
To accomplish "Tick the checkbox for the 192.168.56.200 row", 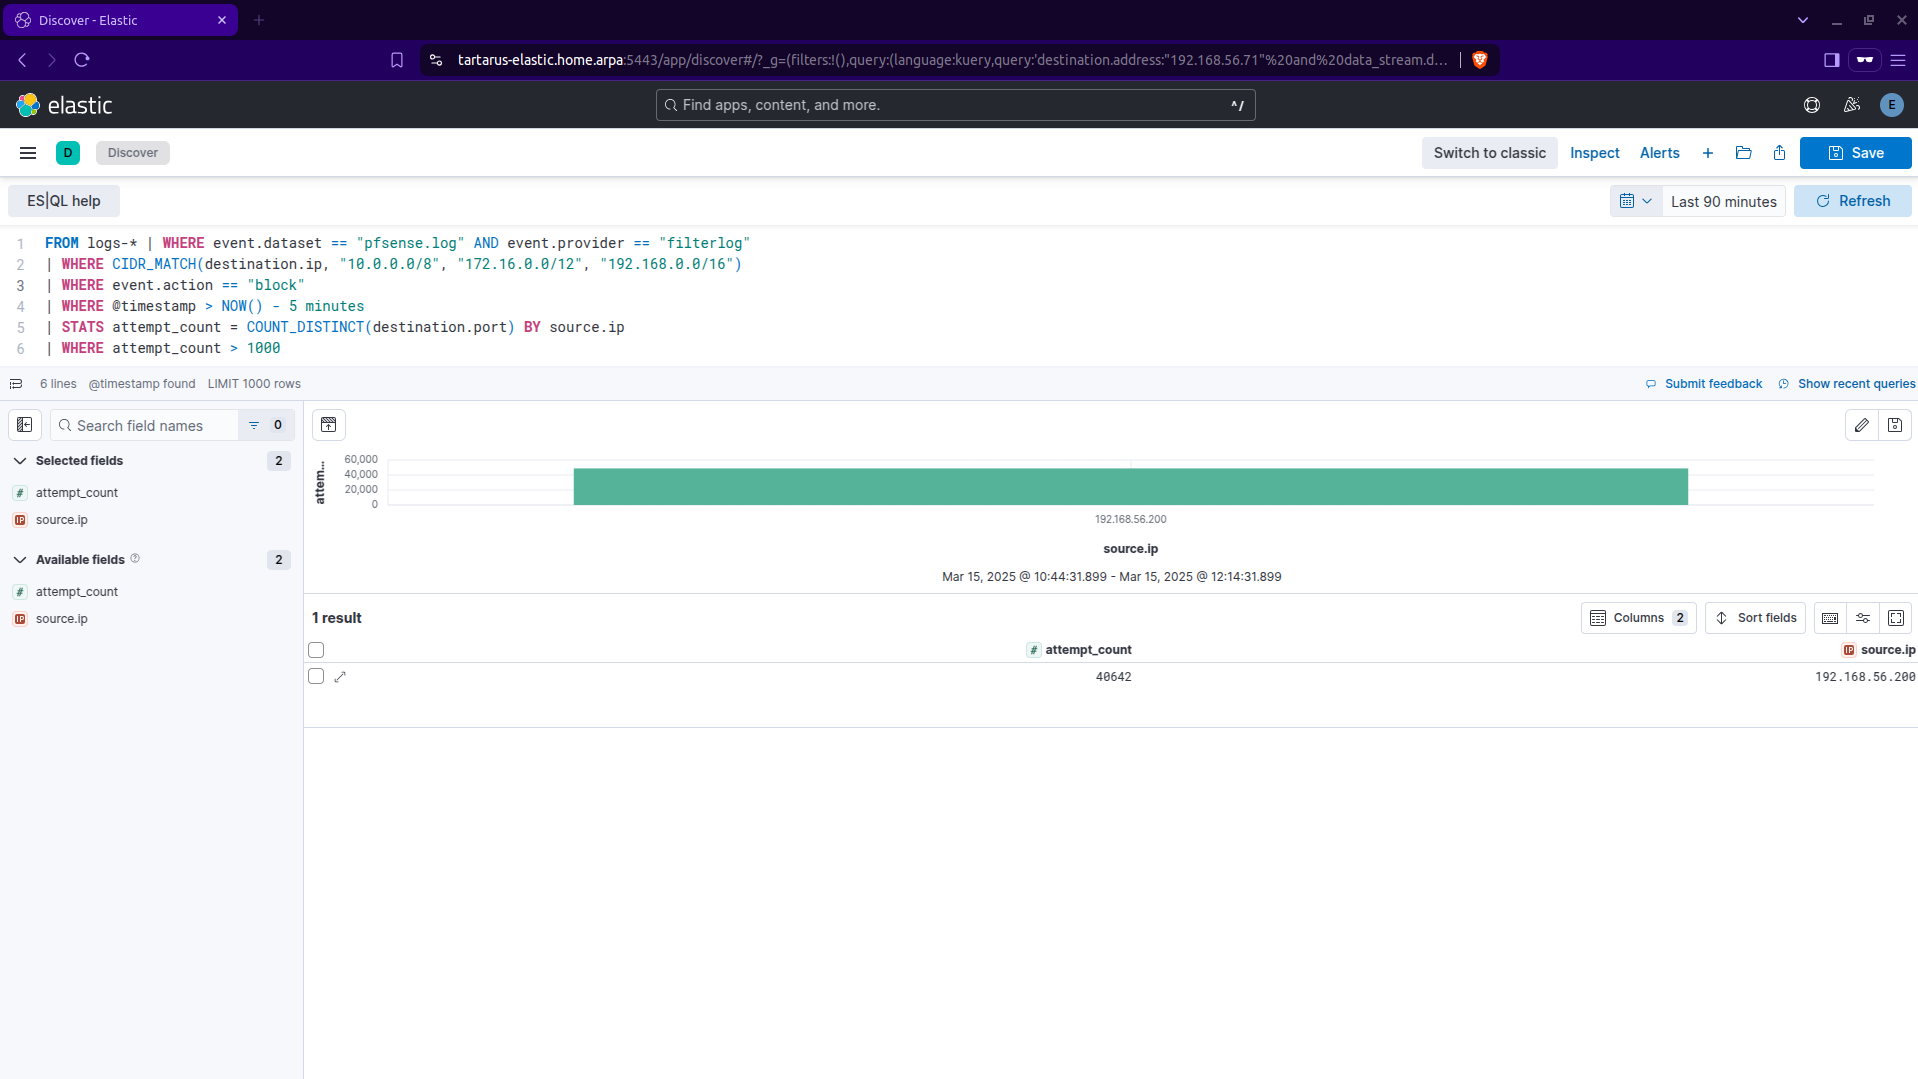I will coord(316,677).
